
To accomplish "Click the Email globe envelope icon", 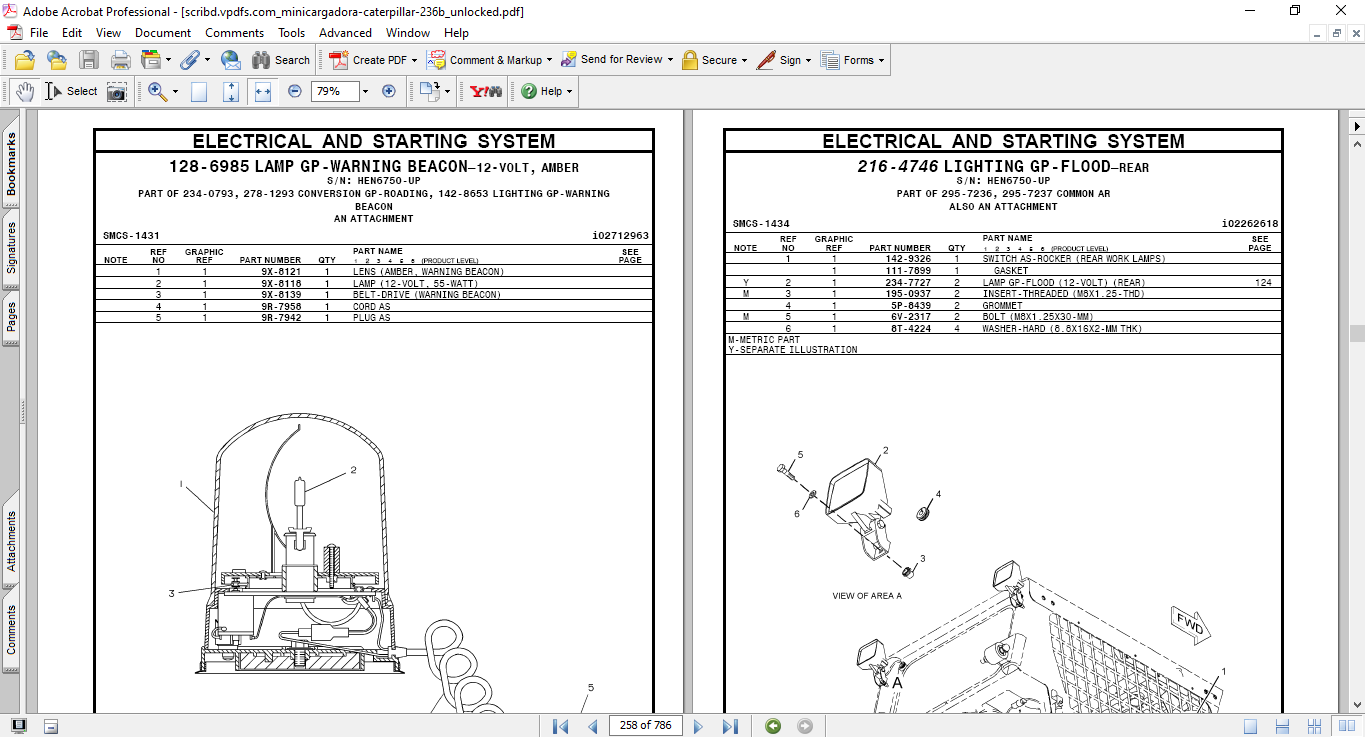I will [x=230, y=60].
